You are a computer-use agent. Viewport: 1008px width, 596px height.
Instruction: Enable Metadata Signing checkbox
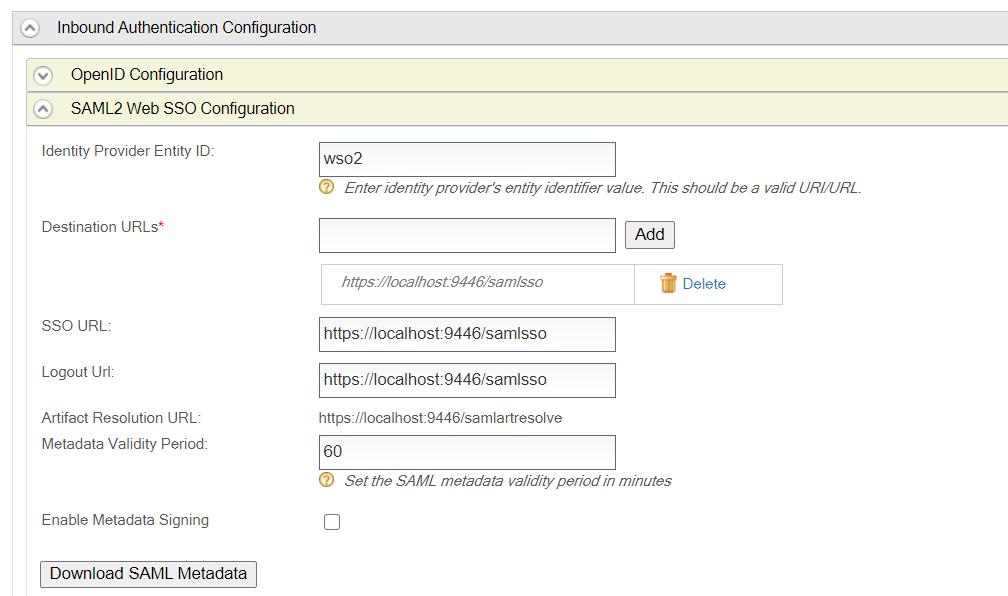(x=332, y=522)
